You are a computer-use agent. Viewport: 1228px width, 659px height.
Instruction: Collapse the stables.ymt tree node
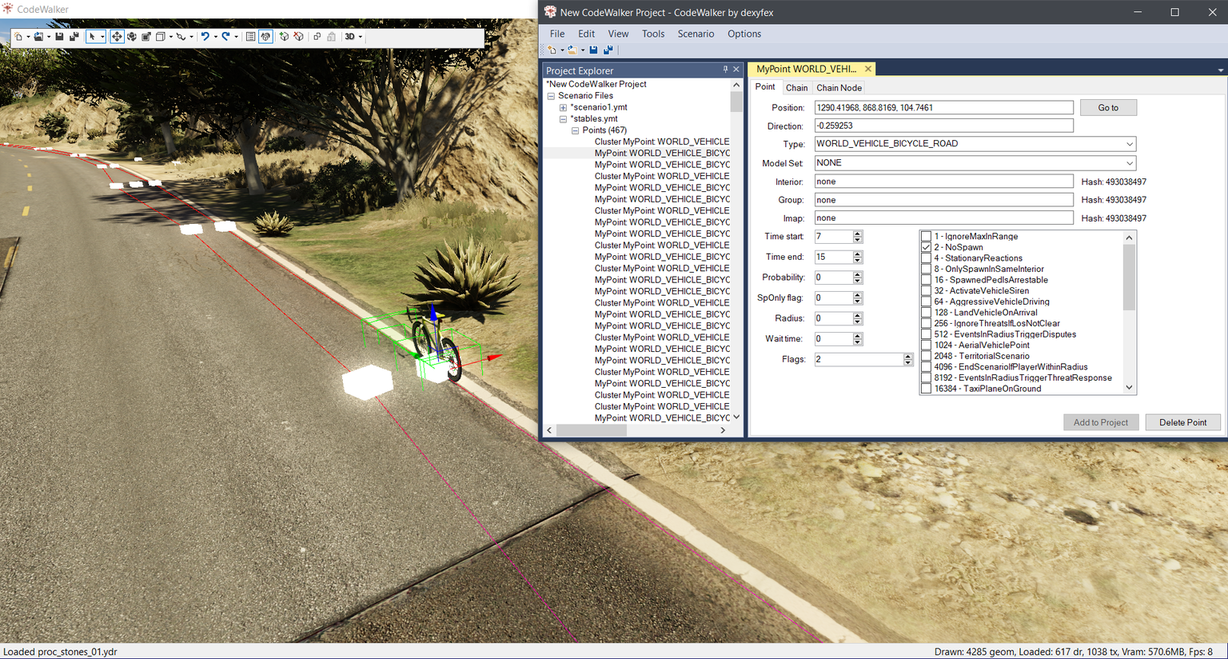pyautogui.click(x=563, y=119)
